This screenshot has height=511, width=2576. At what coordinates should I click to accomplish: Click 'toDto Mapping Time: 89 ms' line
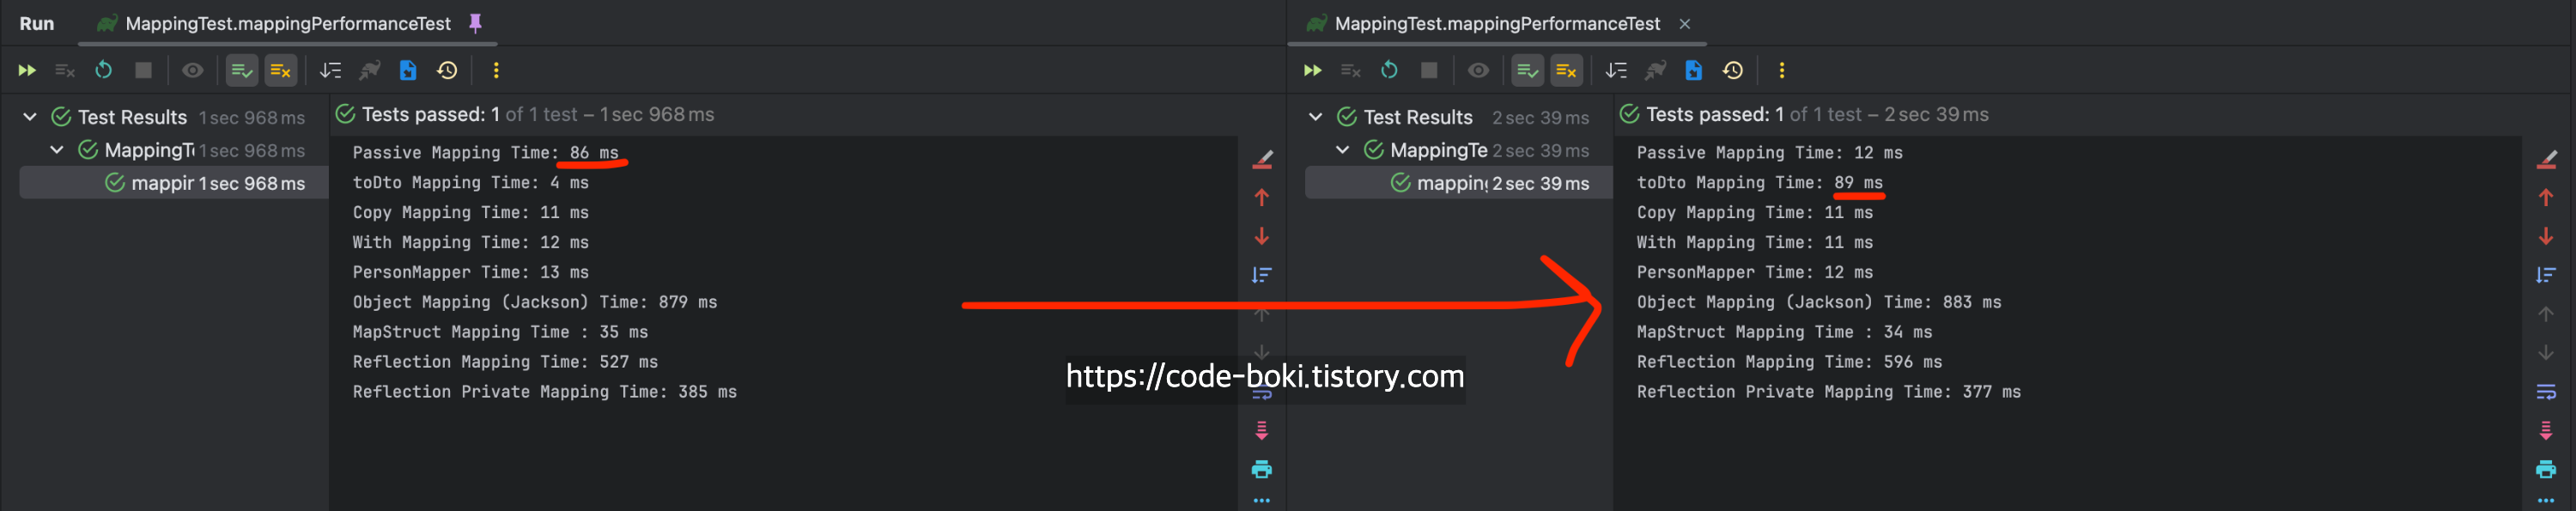pos(1759,182)
